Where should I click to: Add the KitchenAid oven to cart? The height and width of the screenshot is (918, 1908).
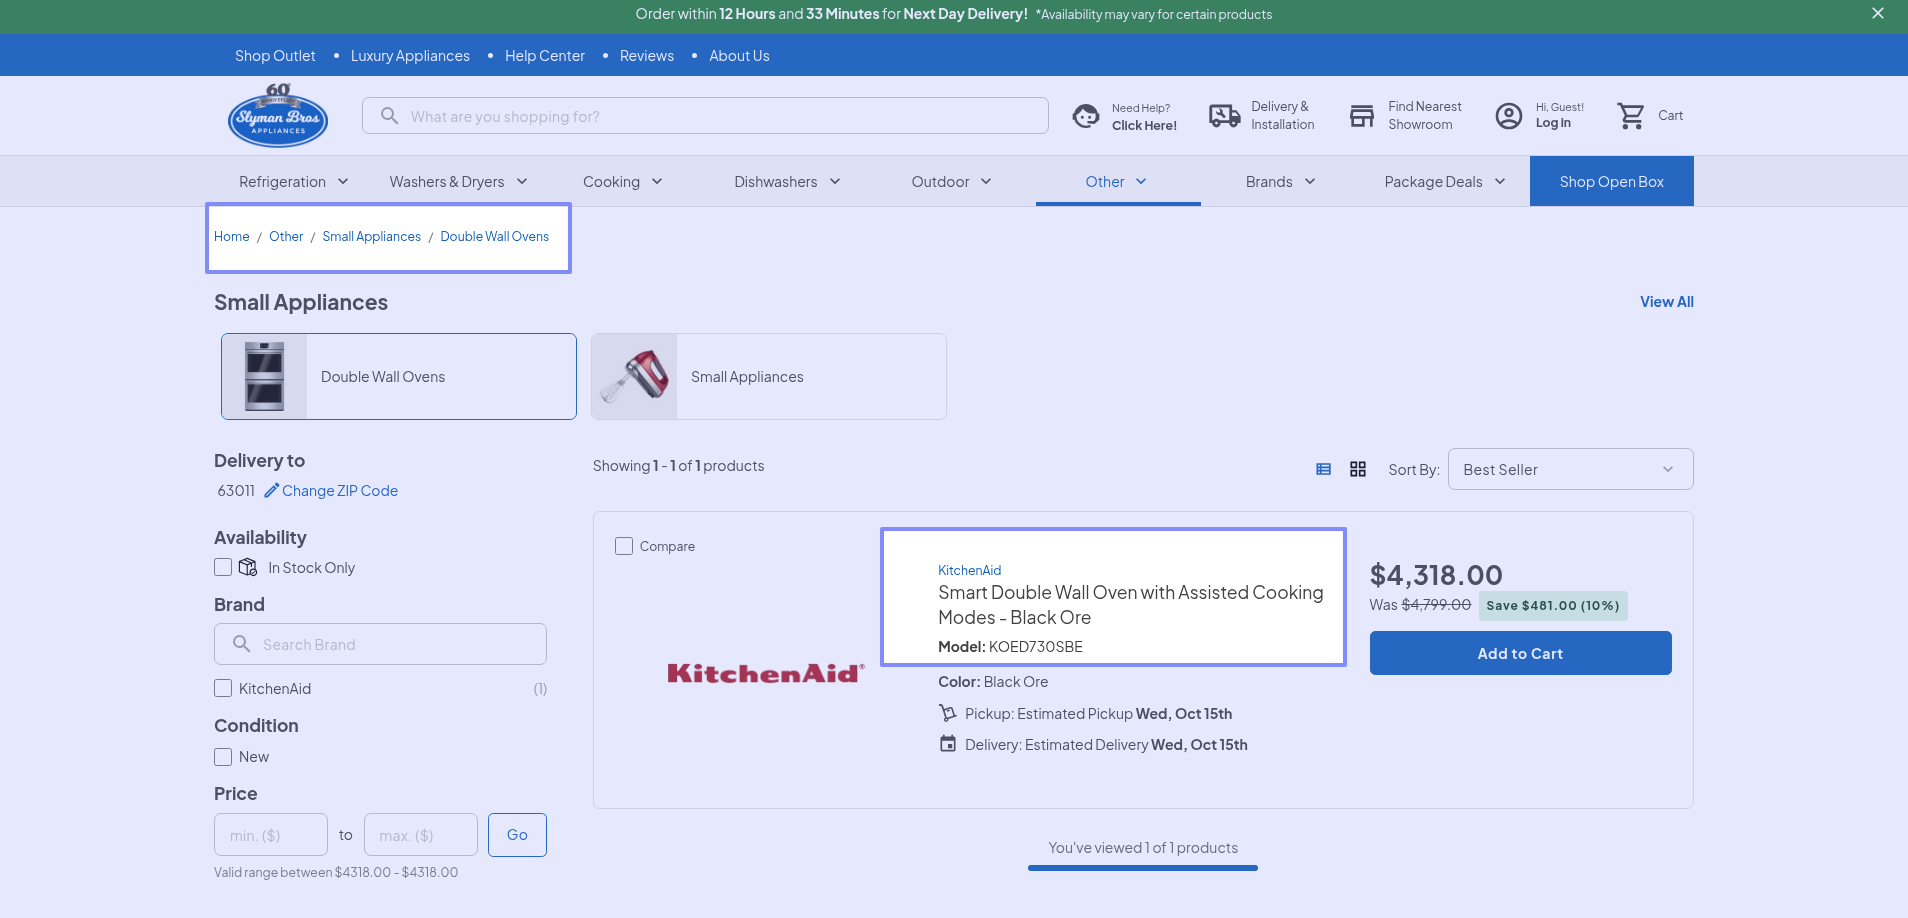pyautogui.click(x=1519, y=653)
